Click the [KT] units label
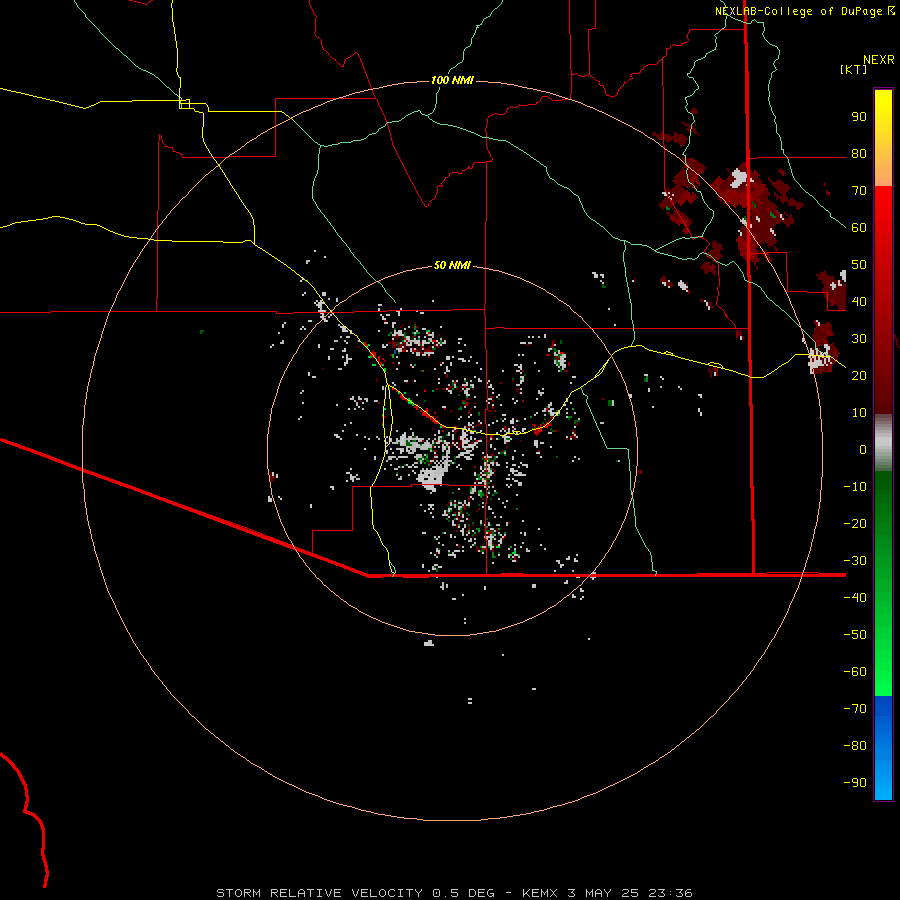This screenshot has height=900, width=900. pyautogui.click(x=854, y=69)
